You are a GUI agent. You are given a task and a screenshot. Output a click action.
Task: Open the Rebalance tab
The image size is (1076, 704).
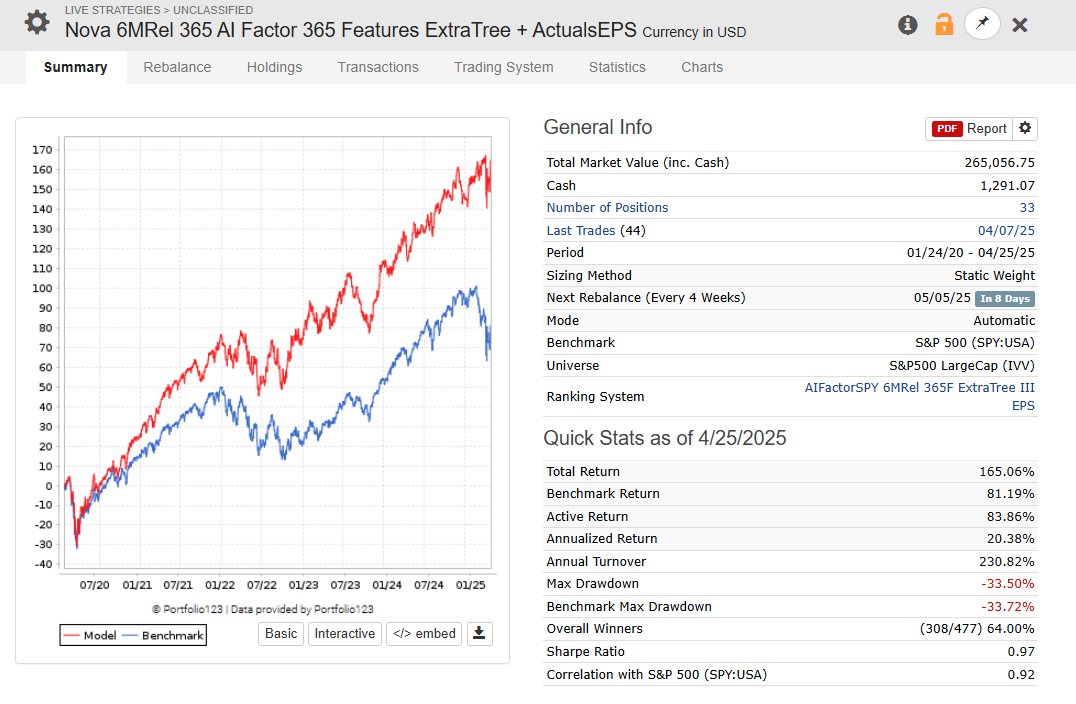tap(177, 67)
